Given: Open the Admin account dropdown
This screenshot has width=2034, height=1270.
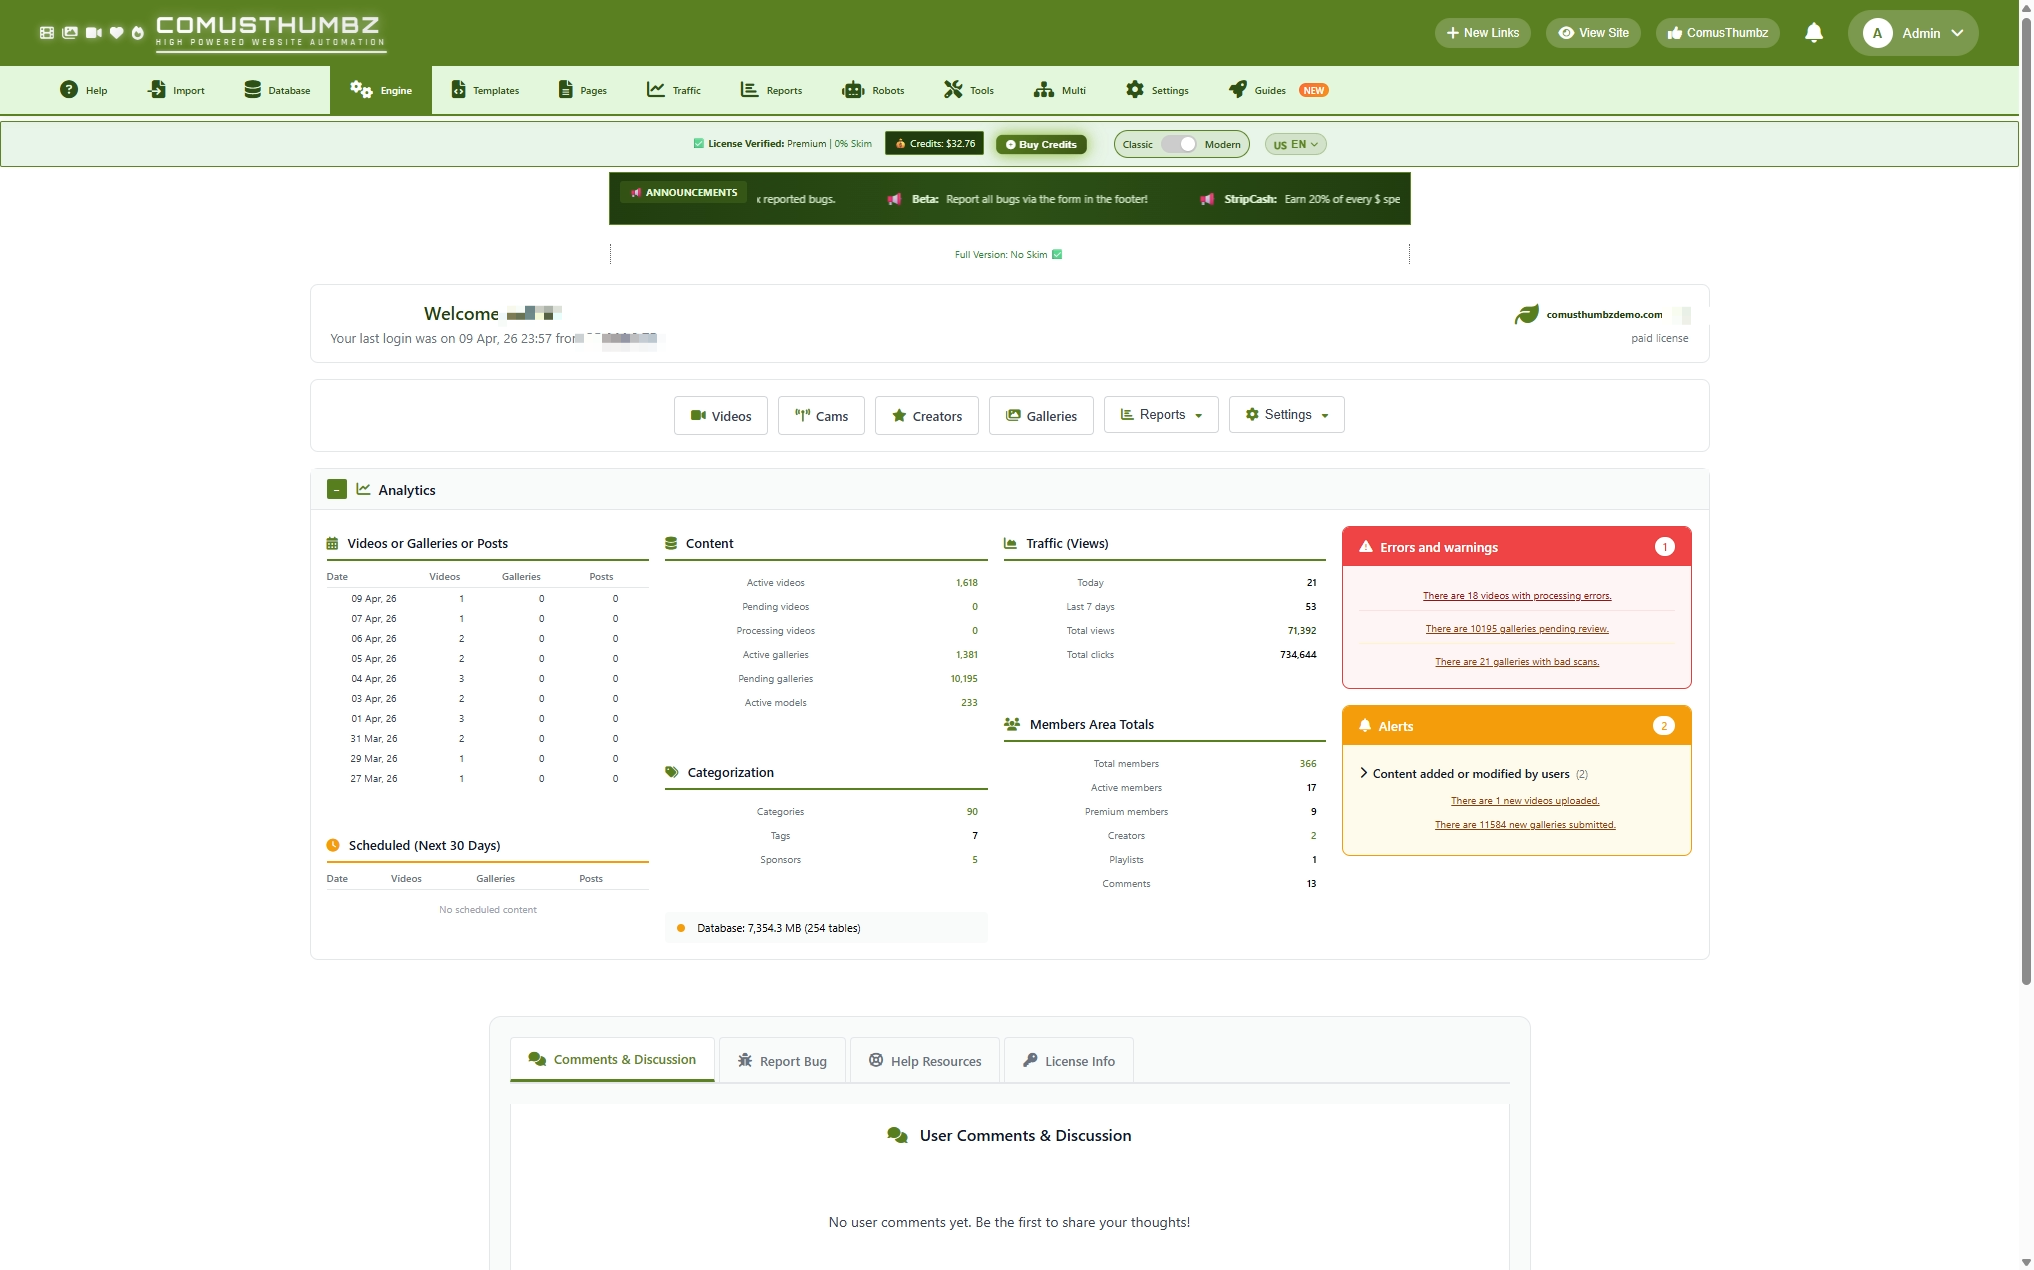Looking at the screenshot, I should coord(1912,33).
